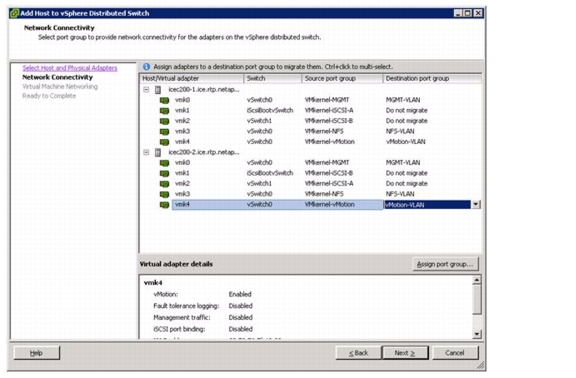Click the Assign port group button
This screenshot has width=576, height=378.
(x=445, y=264)
